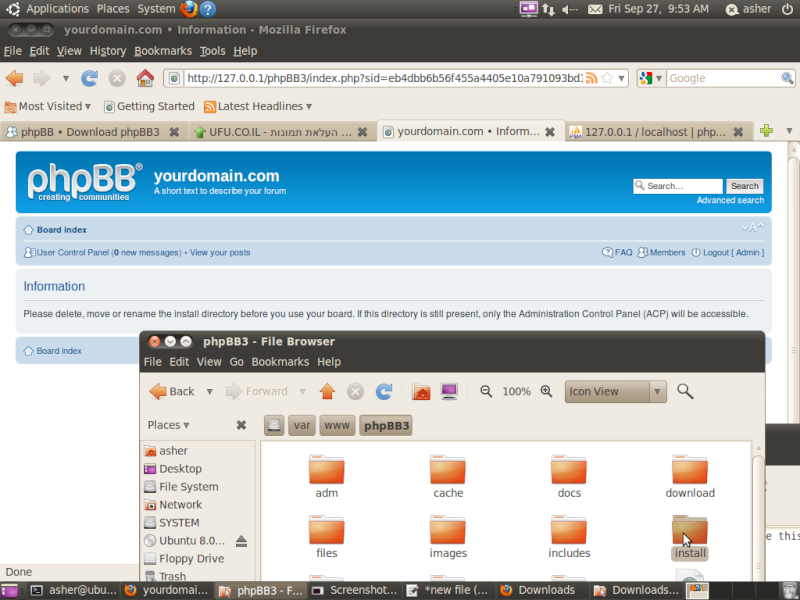Open Advanced search link
800x600 pixels.
tap(730, 201)
